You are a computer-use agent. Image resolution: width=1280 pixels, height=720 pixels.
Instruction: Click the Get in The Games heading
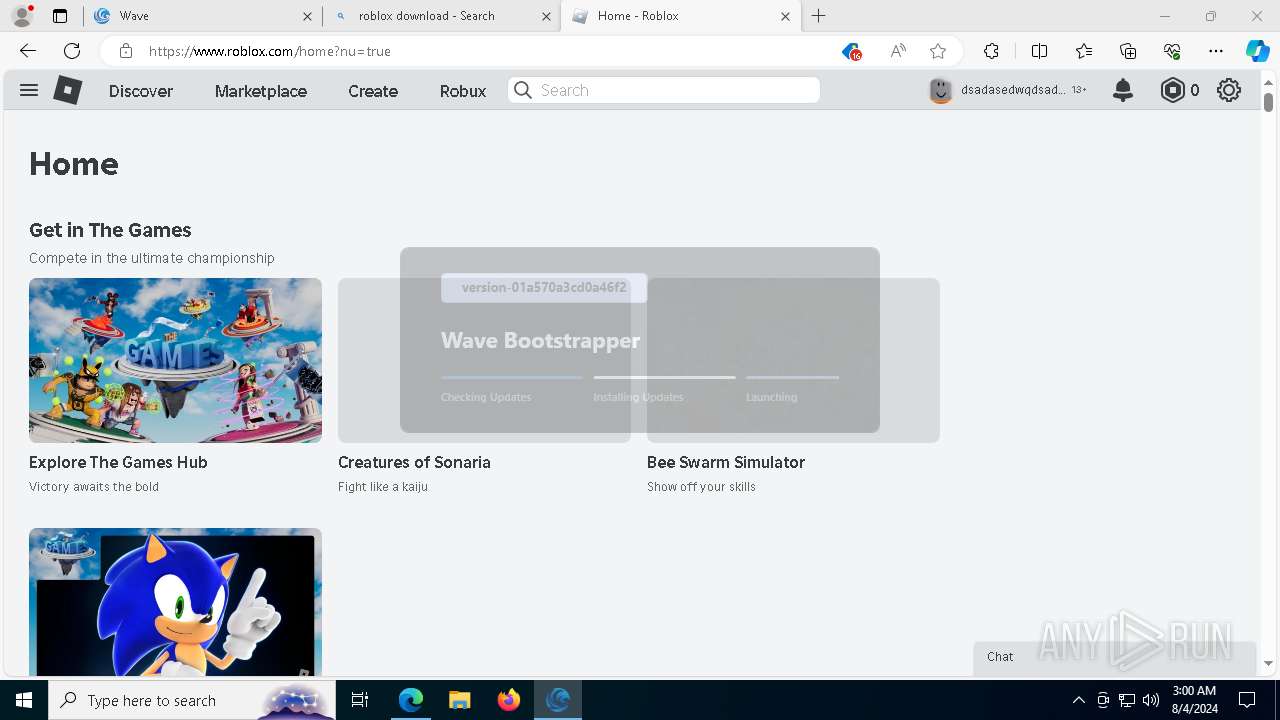(x=110, y=230)
